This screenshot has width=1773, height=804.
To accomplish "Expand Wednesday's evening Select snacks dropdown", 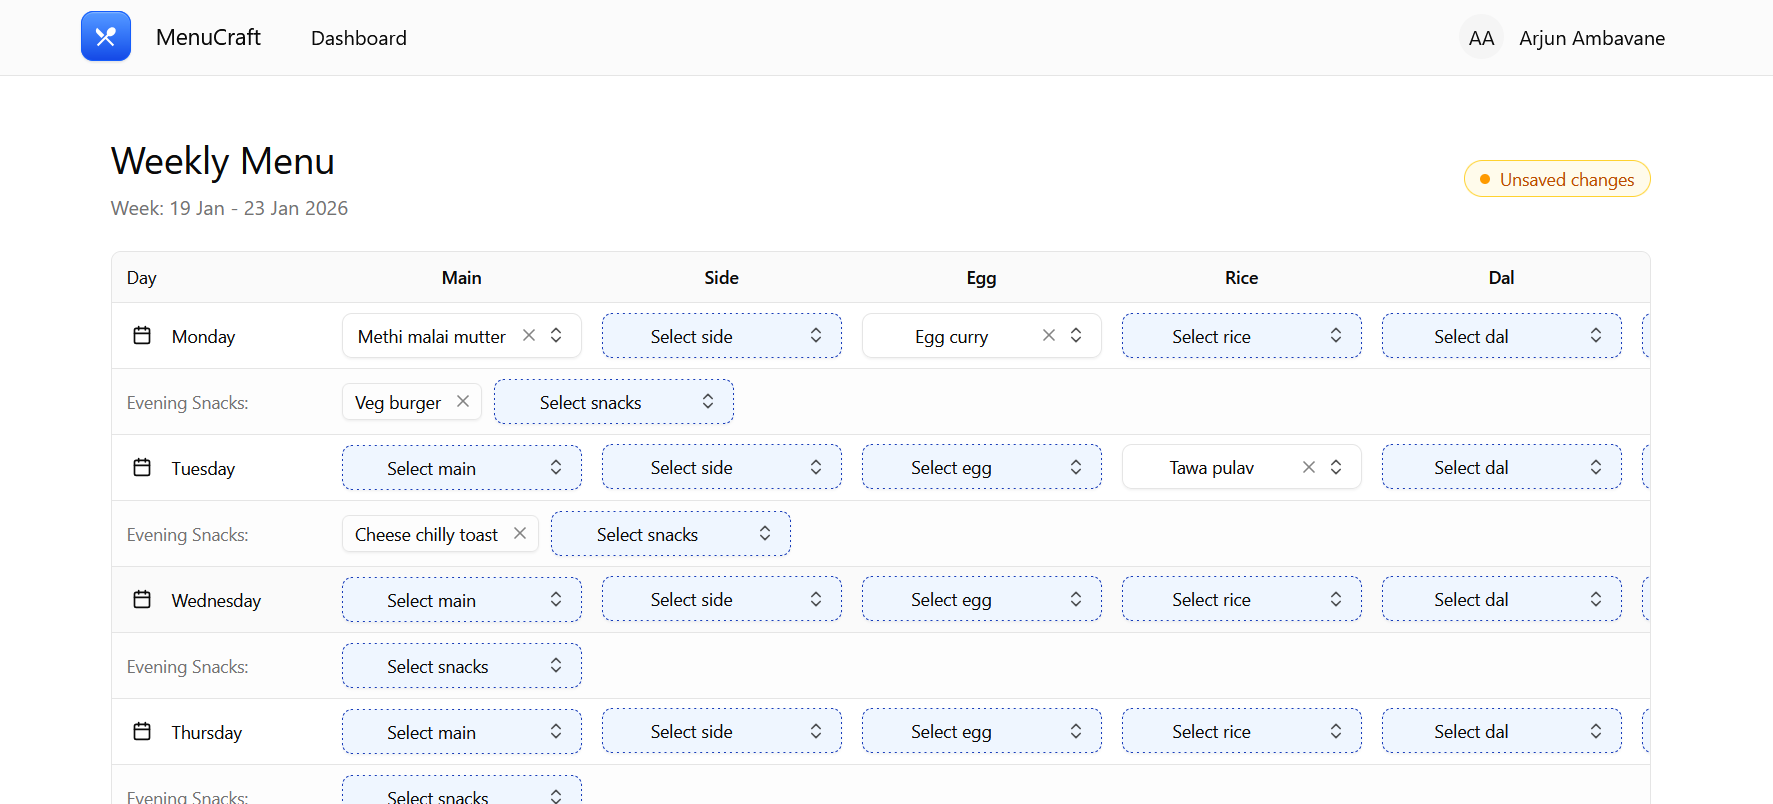I will point(461,666).
